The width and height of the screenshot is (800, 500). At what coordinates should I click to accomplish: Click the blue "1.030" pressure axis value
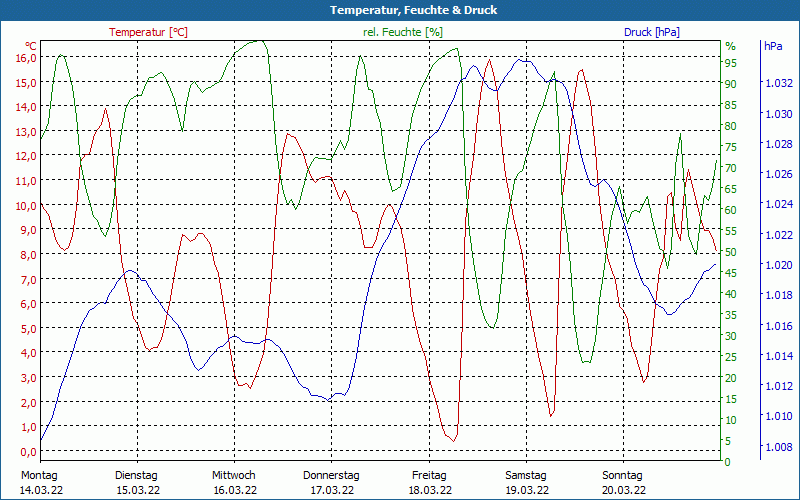pyautogui.click(x=779, y=114)
